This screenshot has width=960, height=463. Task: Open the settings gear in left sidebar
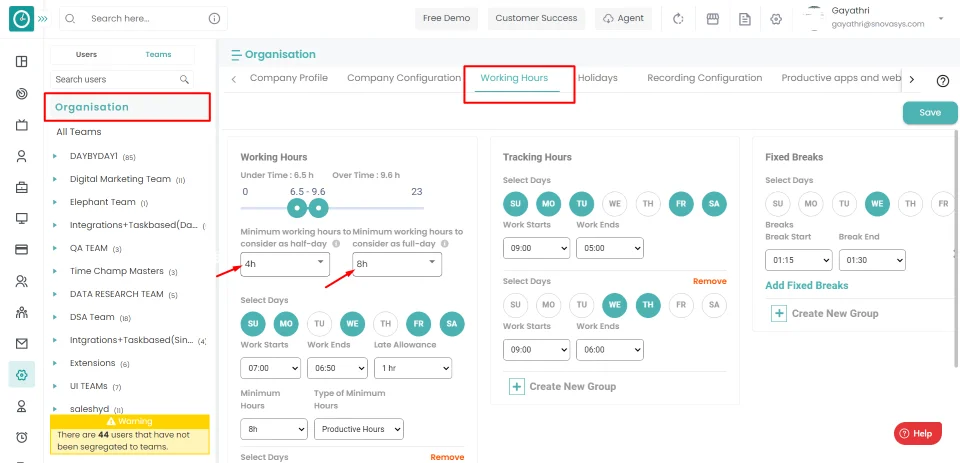pyautogui.click(x=21, y=374)
